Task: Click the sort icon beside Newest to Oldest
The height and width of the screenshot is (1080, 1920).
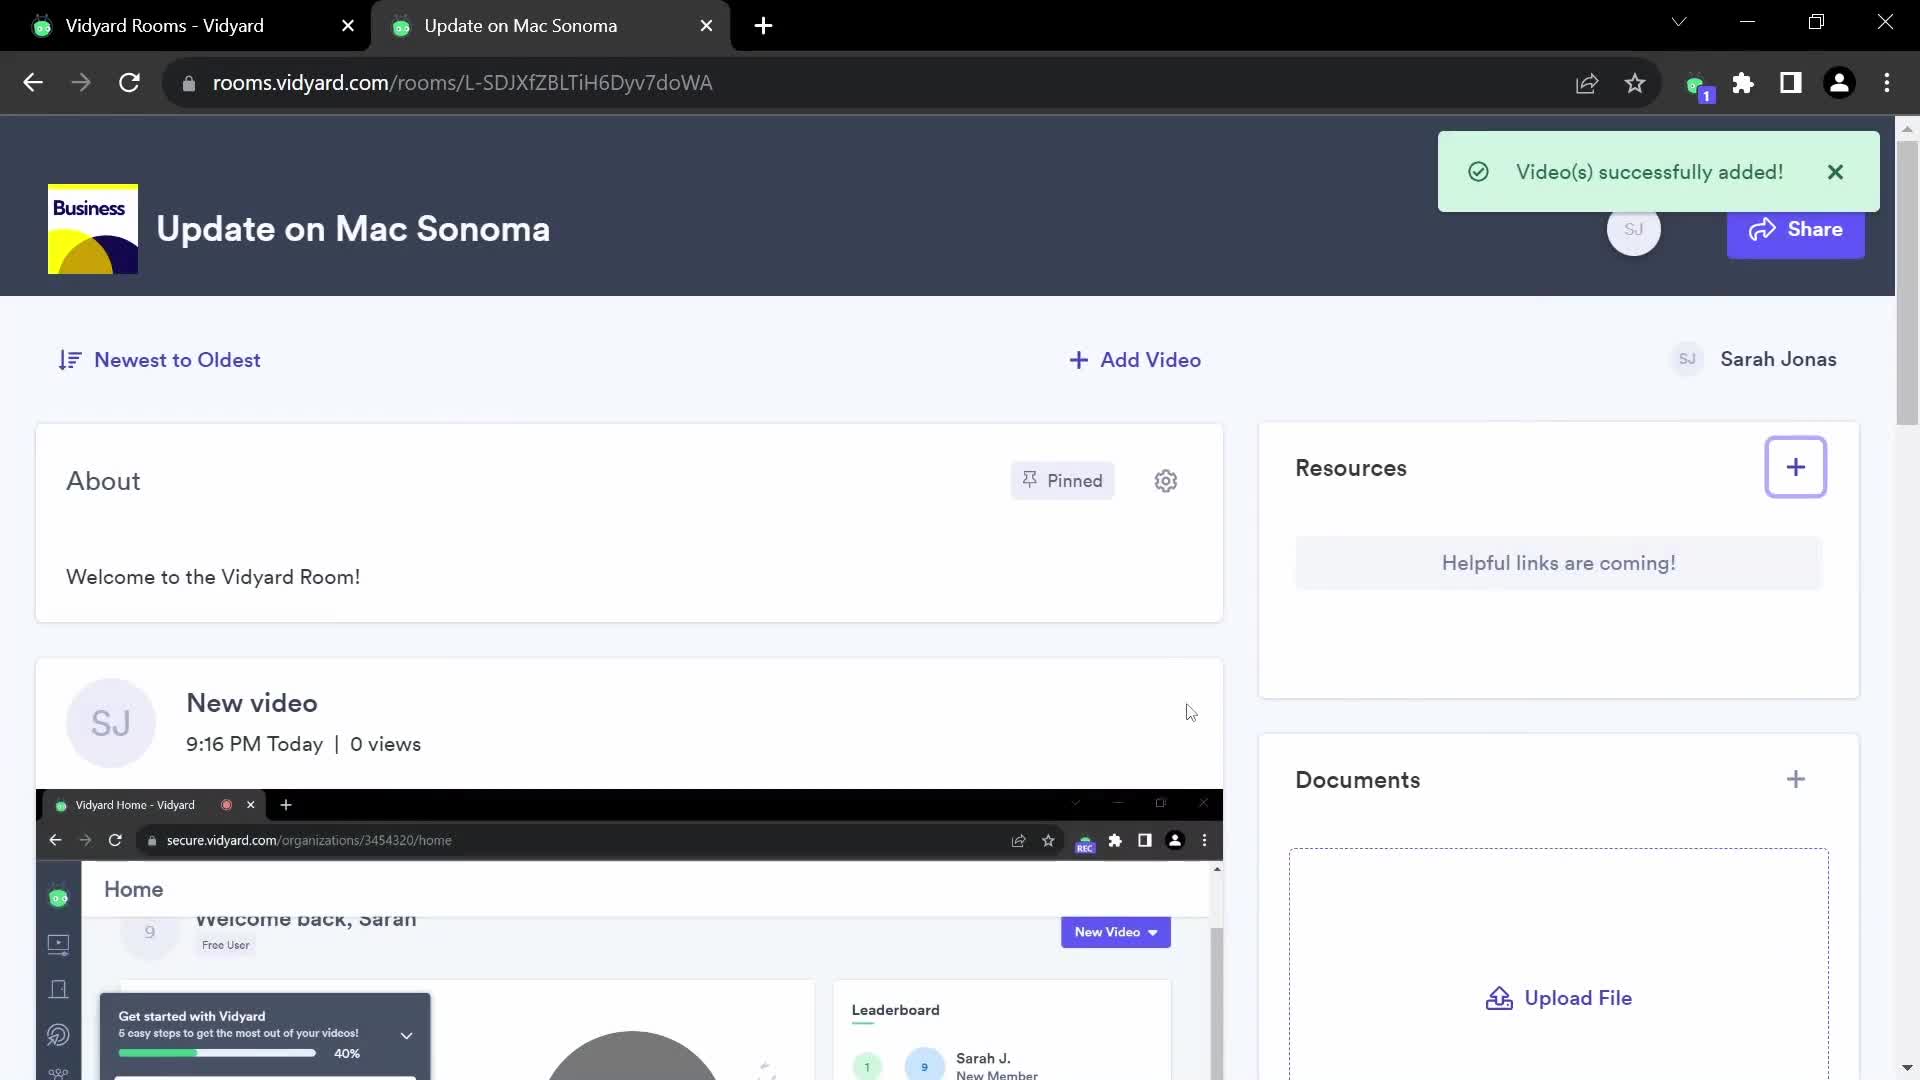Action: click(x=69, y=360)
